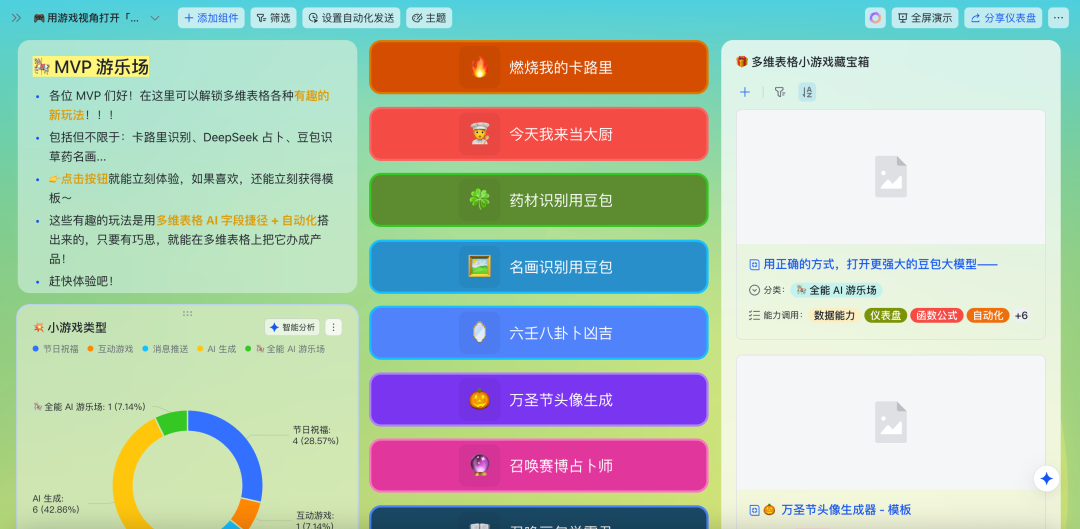
Task: Click the floating AI sparkle button
Action: click(1046, 479)
